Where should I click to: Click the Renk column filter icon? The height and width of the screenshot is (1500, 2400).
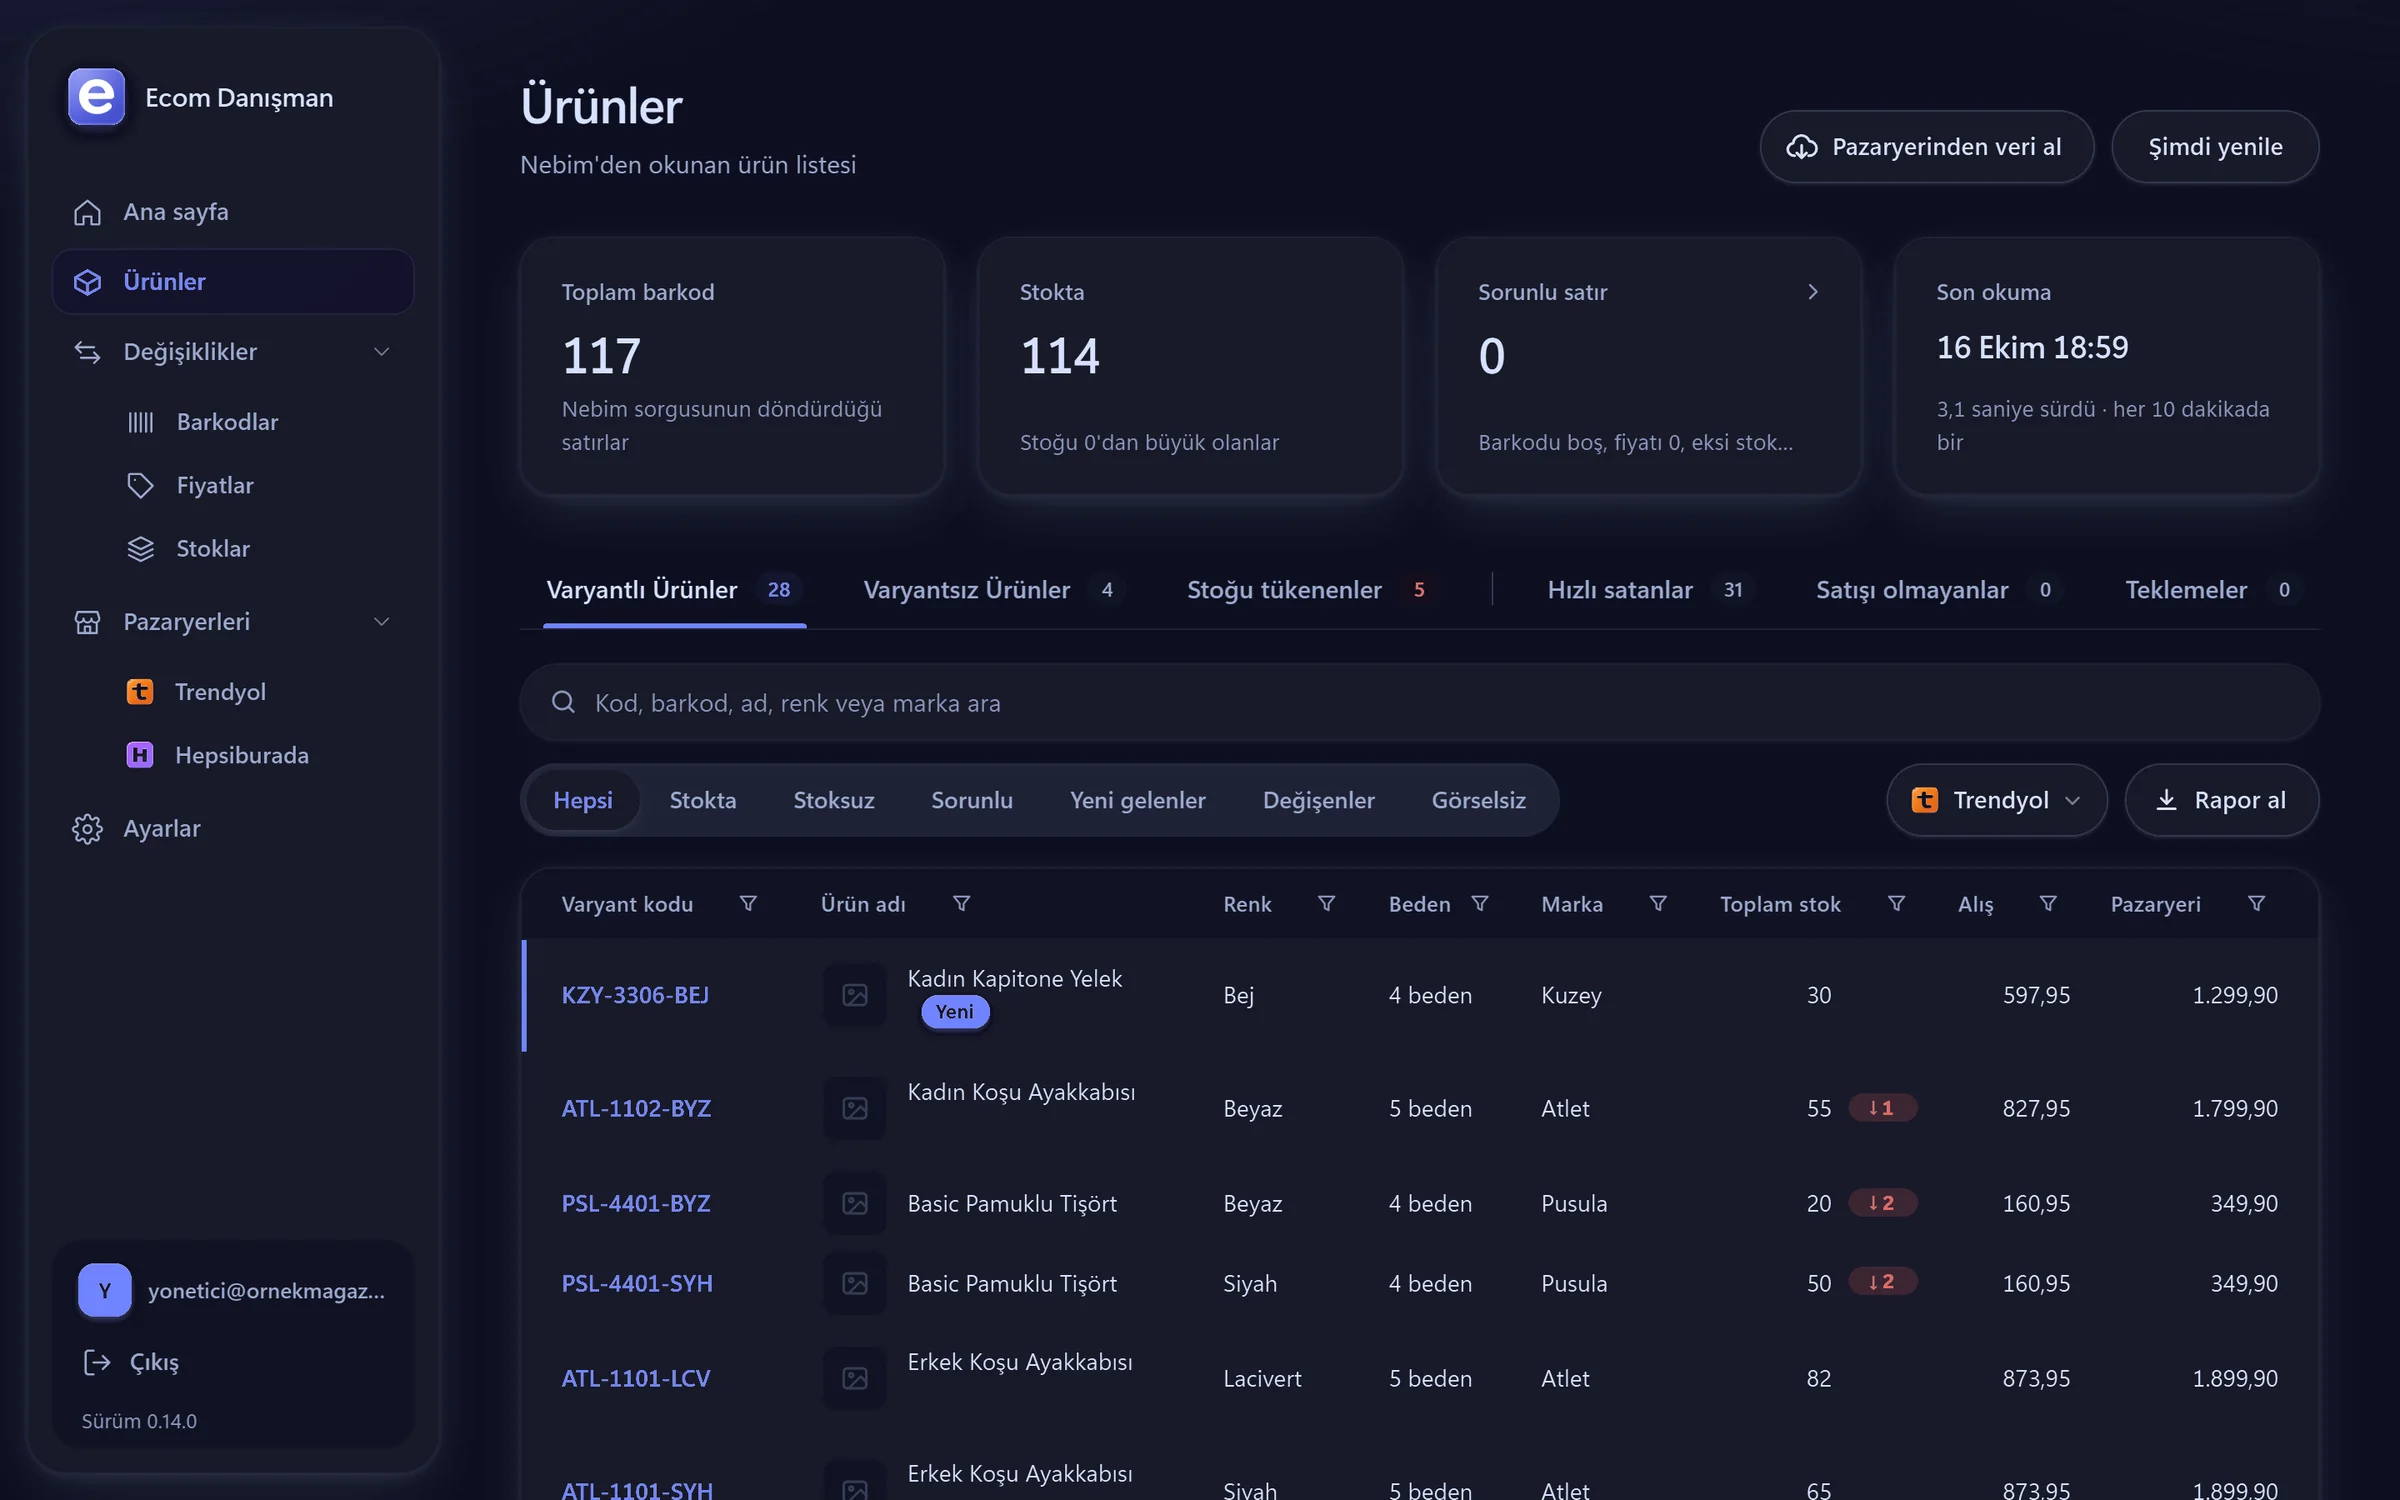pos(1327,904)
